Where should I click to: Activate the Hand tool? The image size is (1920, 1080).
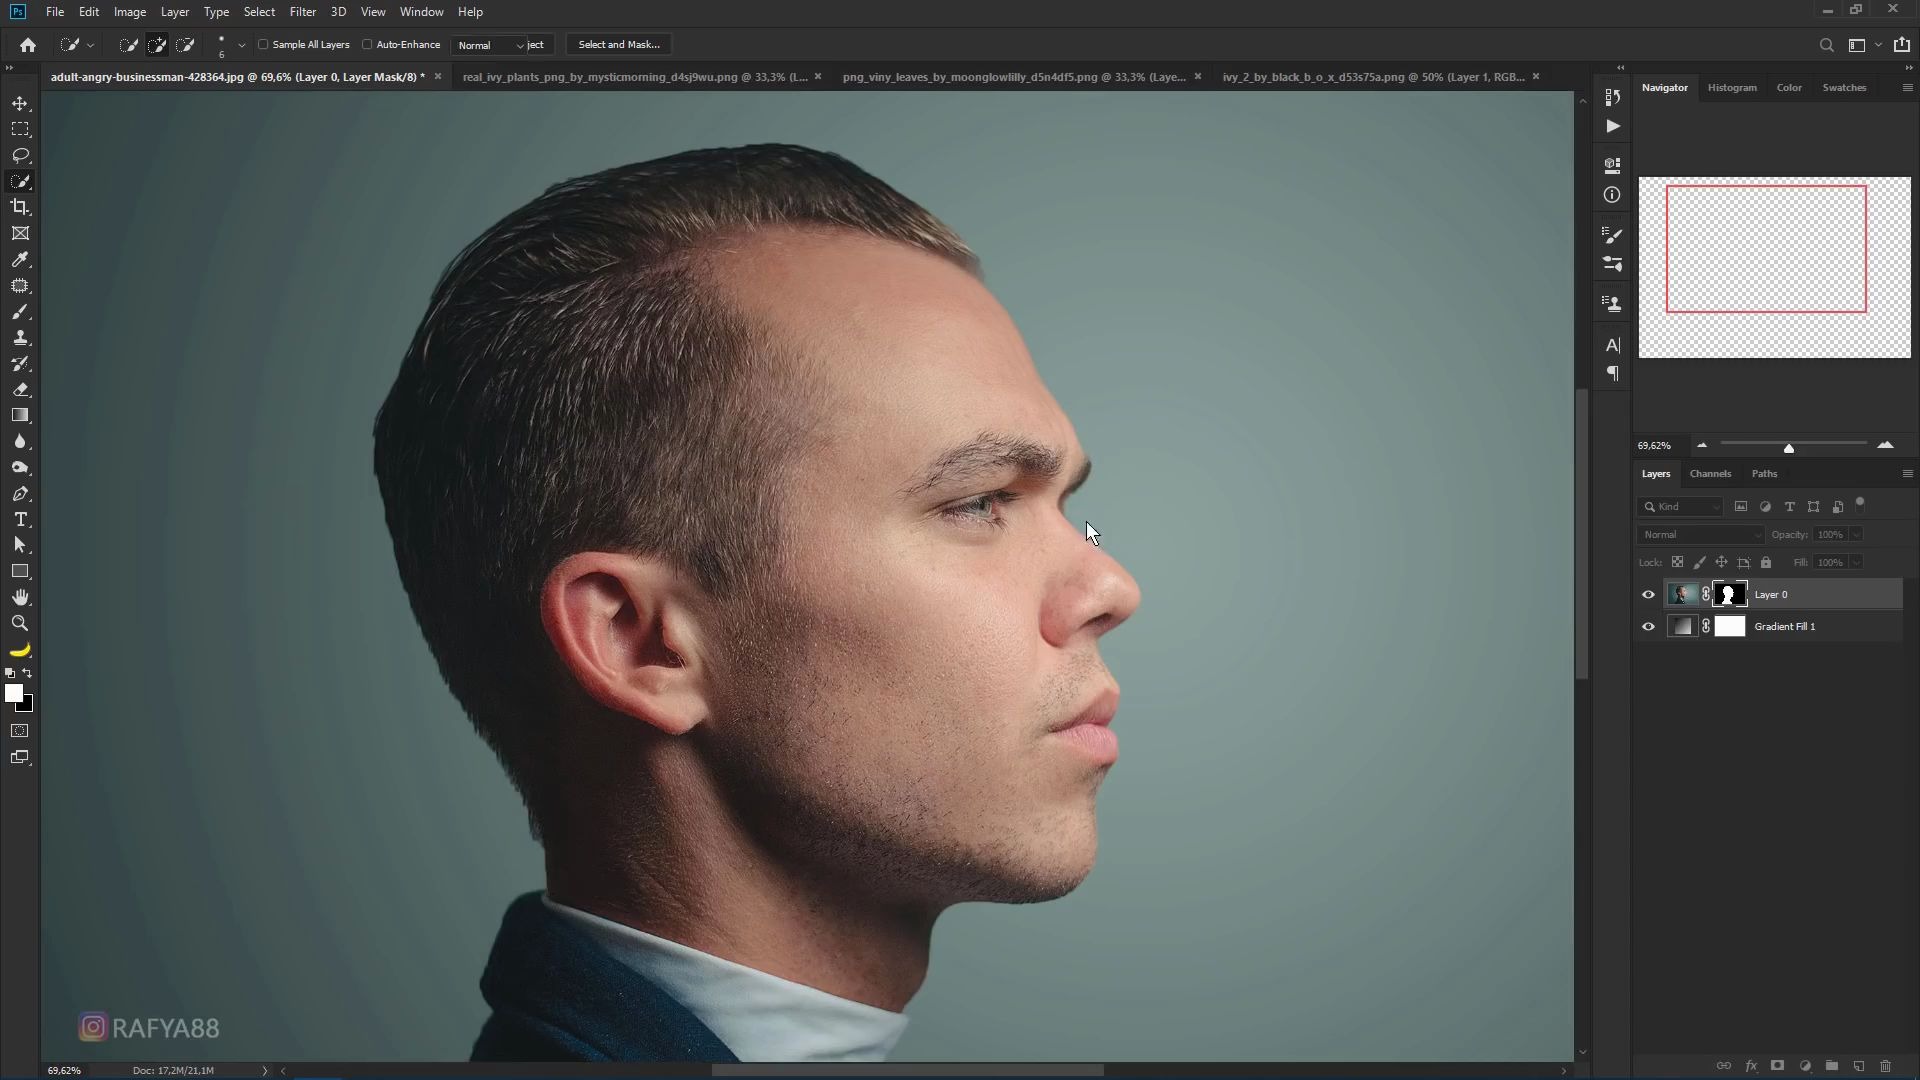pyautogui.click(x=20, y=597)
